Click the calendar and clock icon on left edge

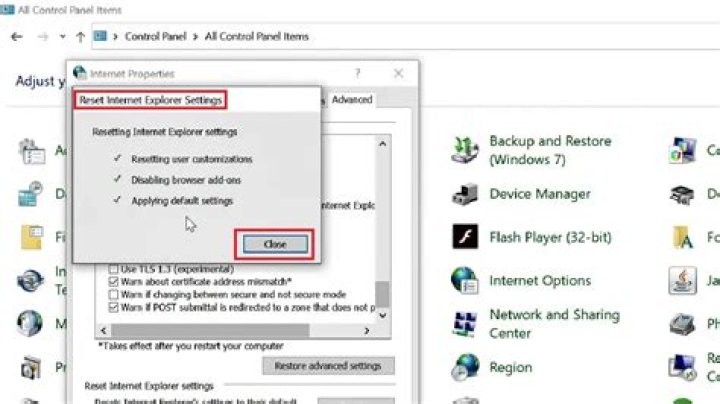point(31,194)
